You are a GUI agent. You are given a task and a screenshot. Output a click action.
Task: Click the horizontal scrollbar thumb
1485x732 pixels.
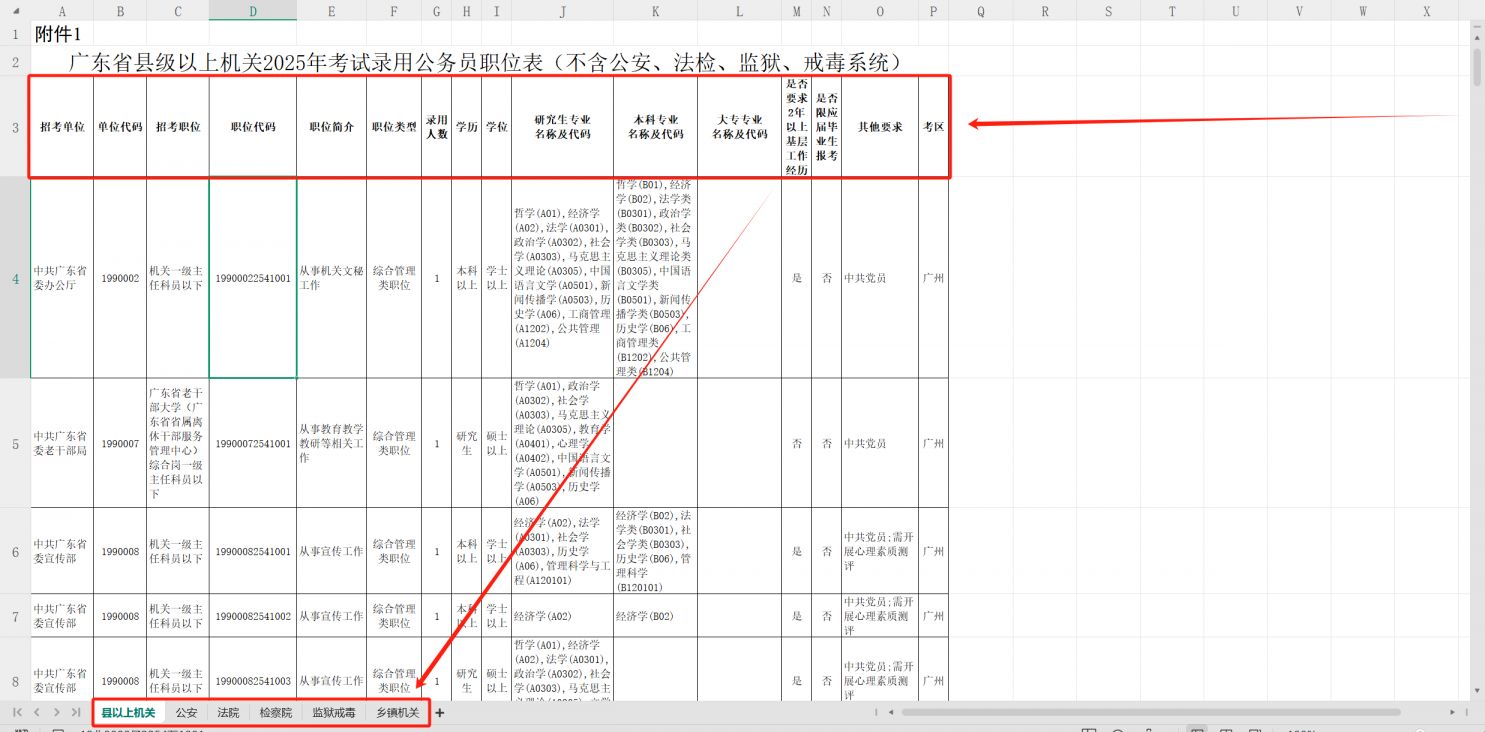pos(1151,712)
